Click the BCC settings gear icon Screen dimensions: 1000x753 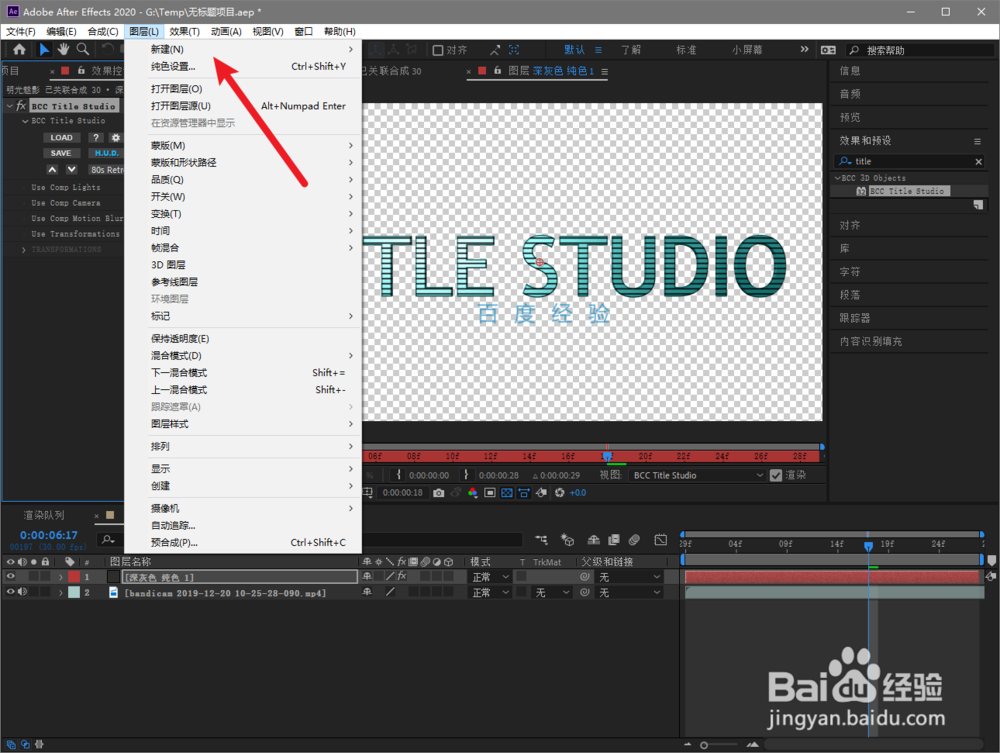click(115, 138)
